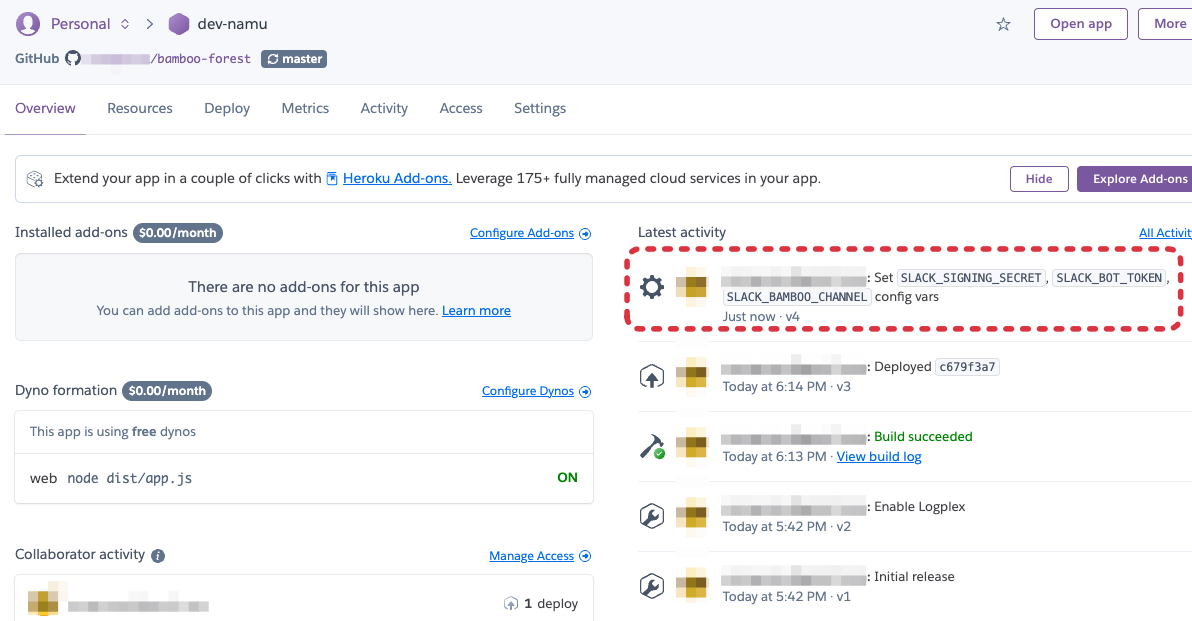Click the ON status of web dyno

click(567, 477)
